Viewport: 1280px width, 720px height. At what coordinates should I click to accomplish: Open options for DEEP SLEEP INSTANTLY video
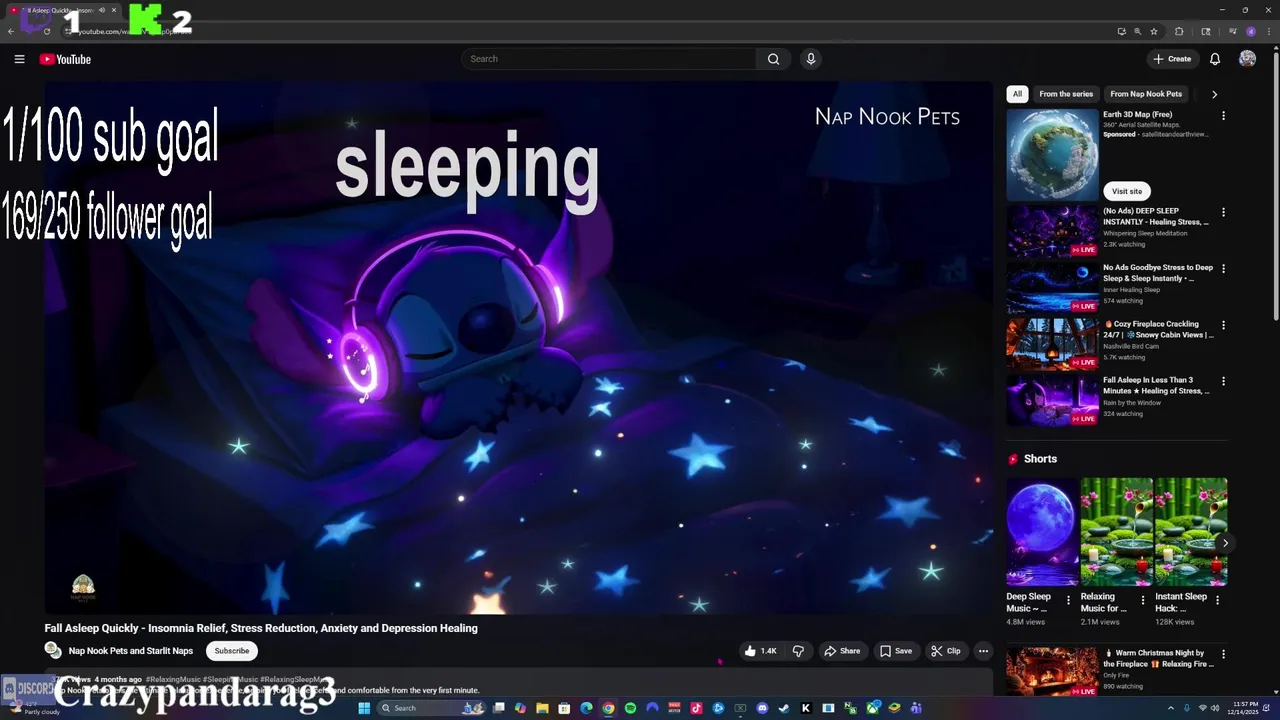[1223, 212]
